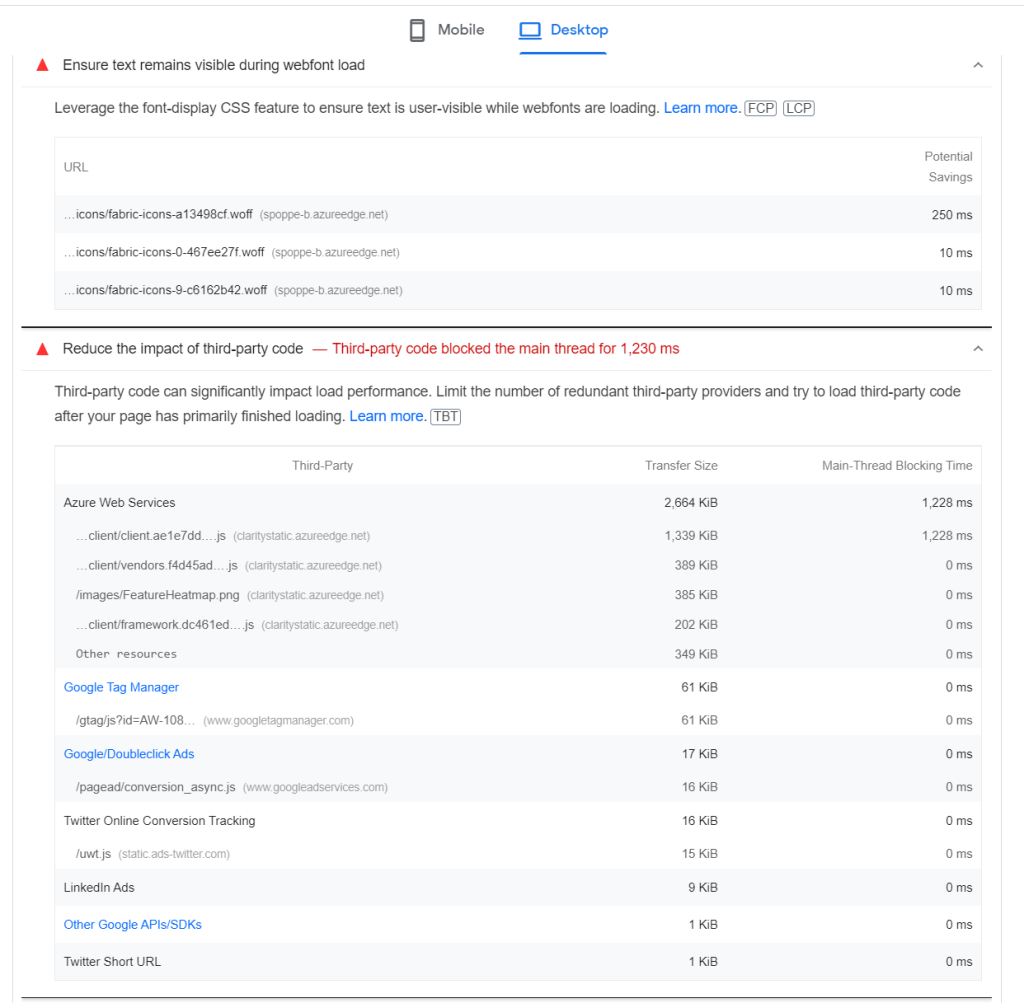This screenshot has height=1003, width=1024.
Task: Select the /uwt.js resource row
Action: pos(518,853)
